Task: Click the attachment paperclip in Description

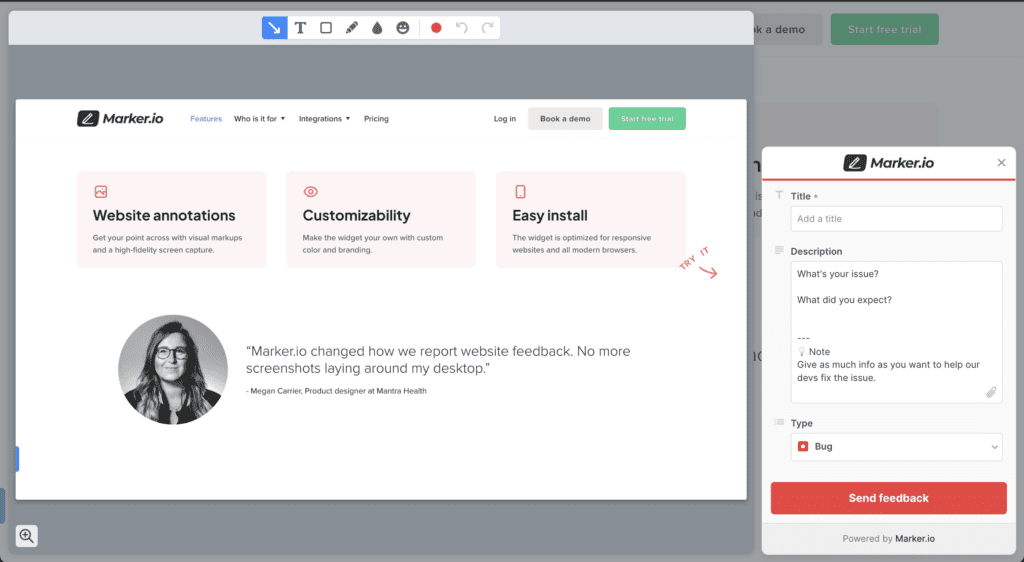Action: 991,392
